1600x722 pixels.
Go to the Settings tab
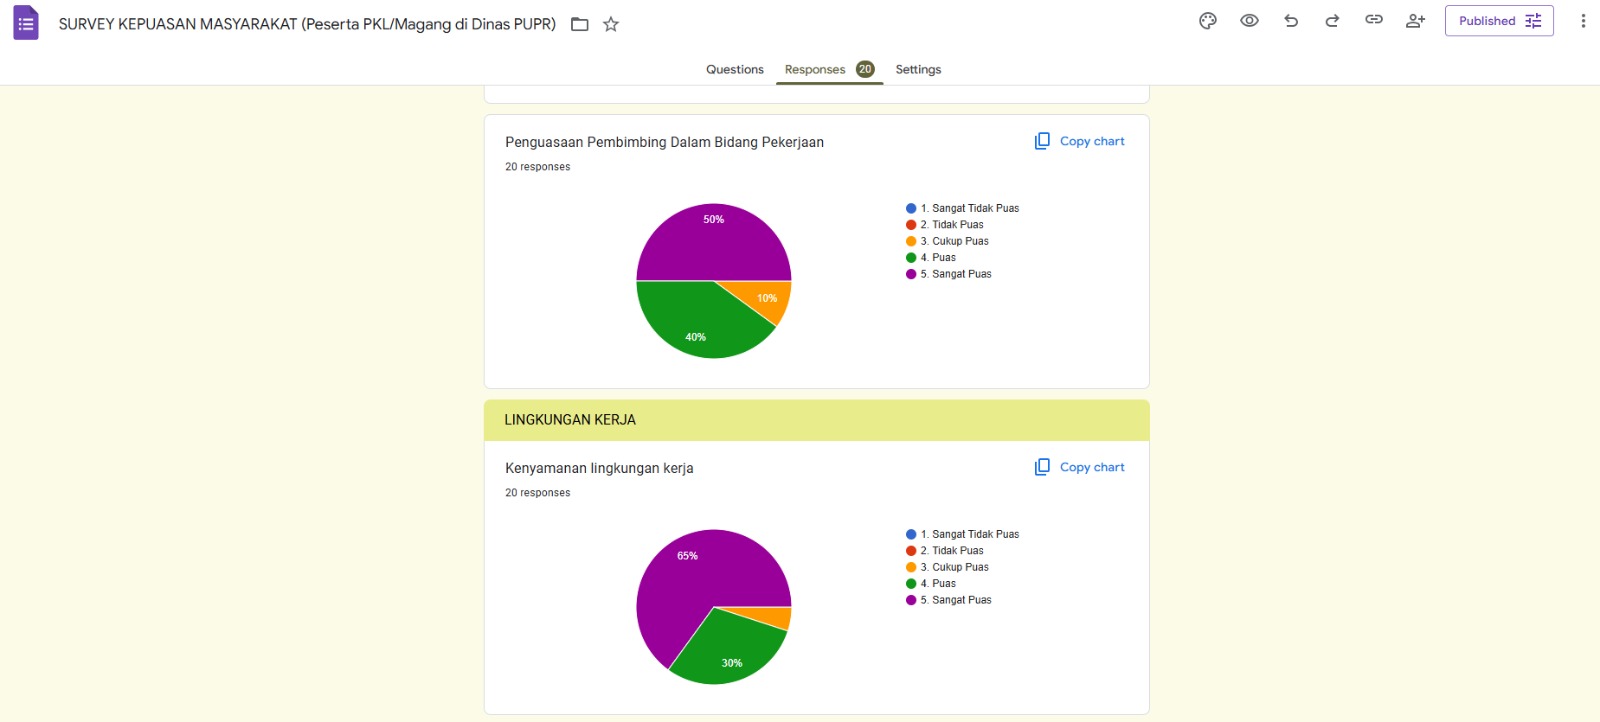pyautogui.click(x=918, y=69)
